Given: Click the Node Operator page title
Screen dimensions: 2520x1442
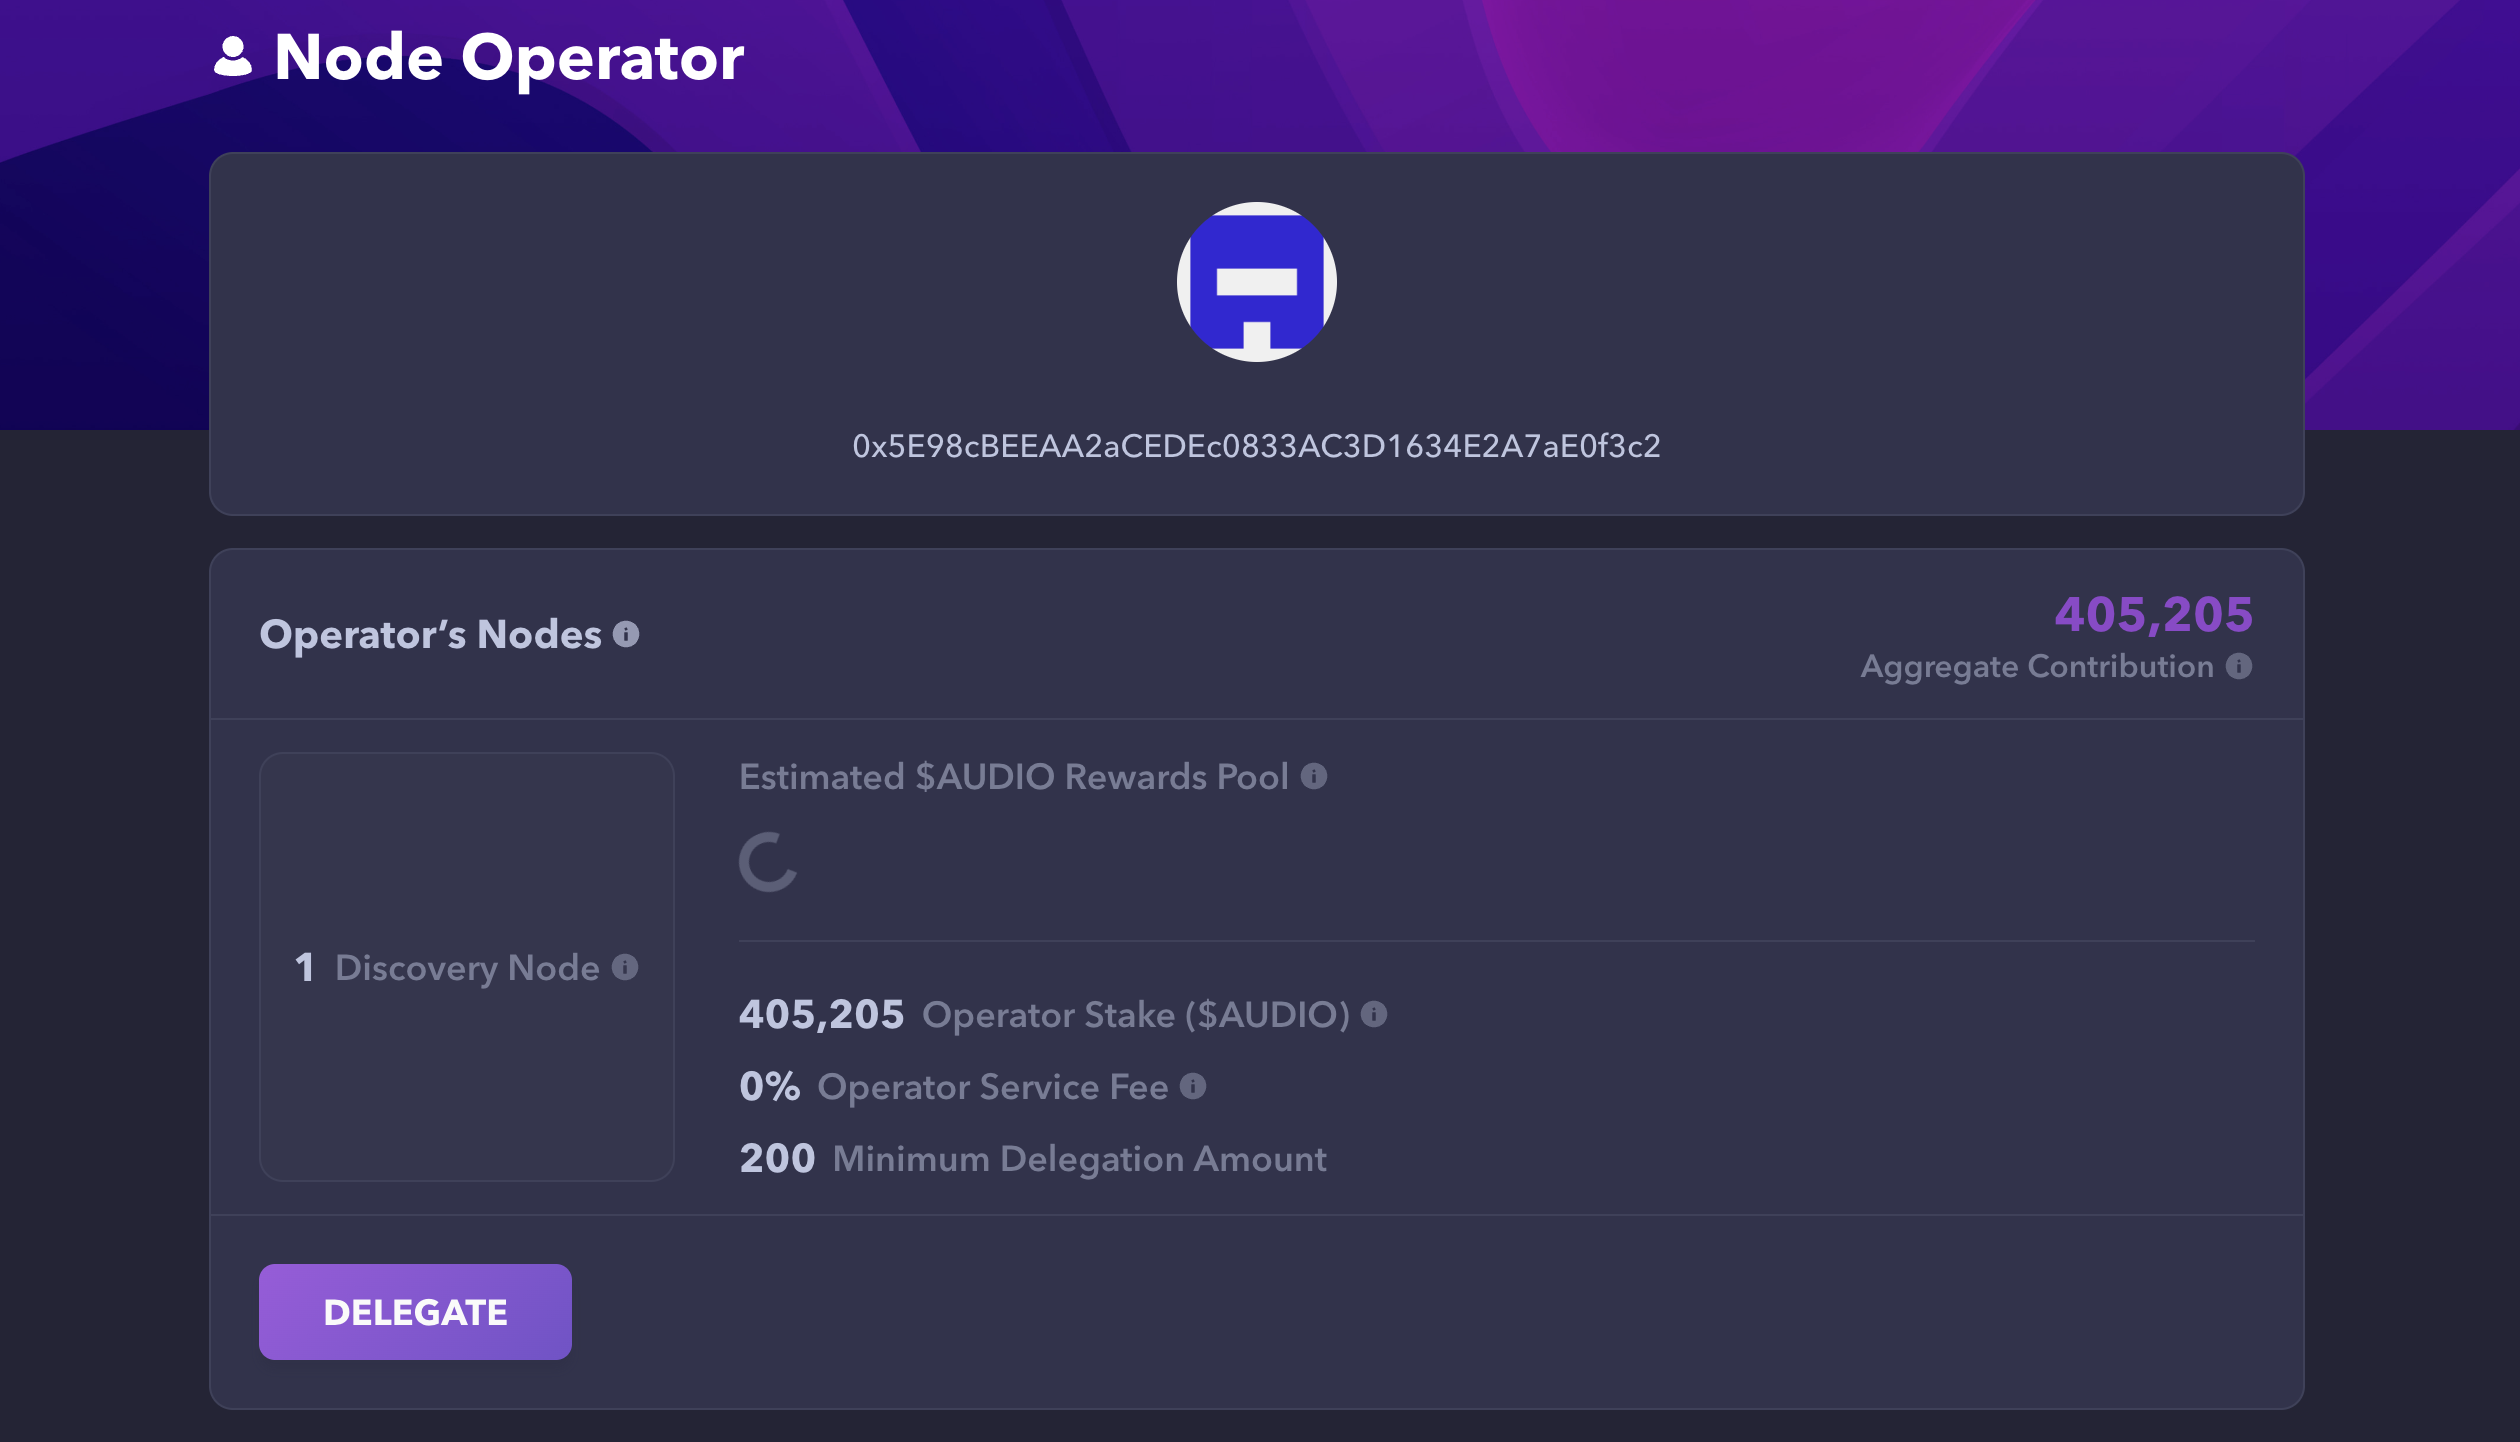Looking at the screenshot, I should coord(508,57).
